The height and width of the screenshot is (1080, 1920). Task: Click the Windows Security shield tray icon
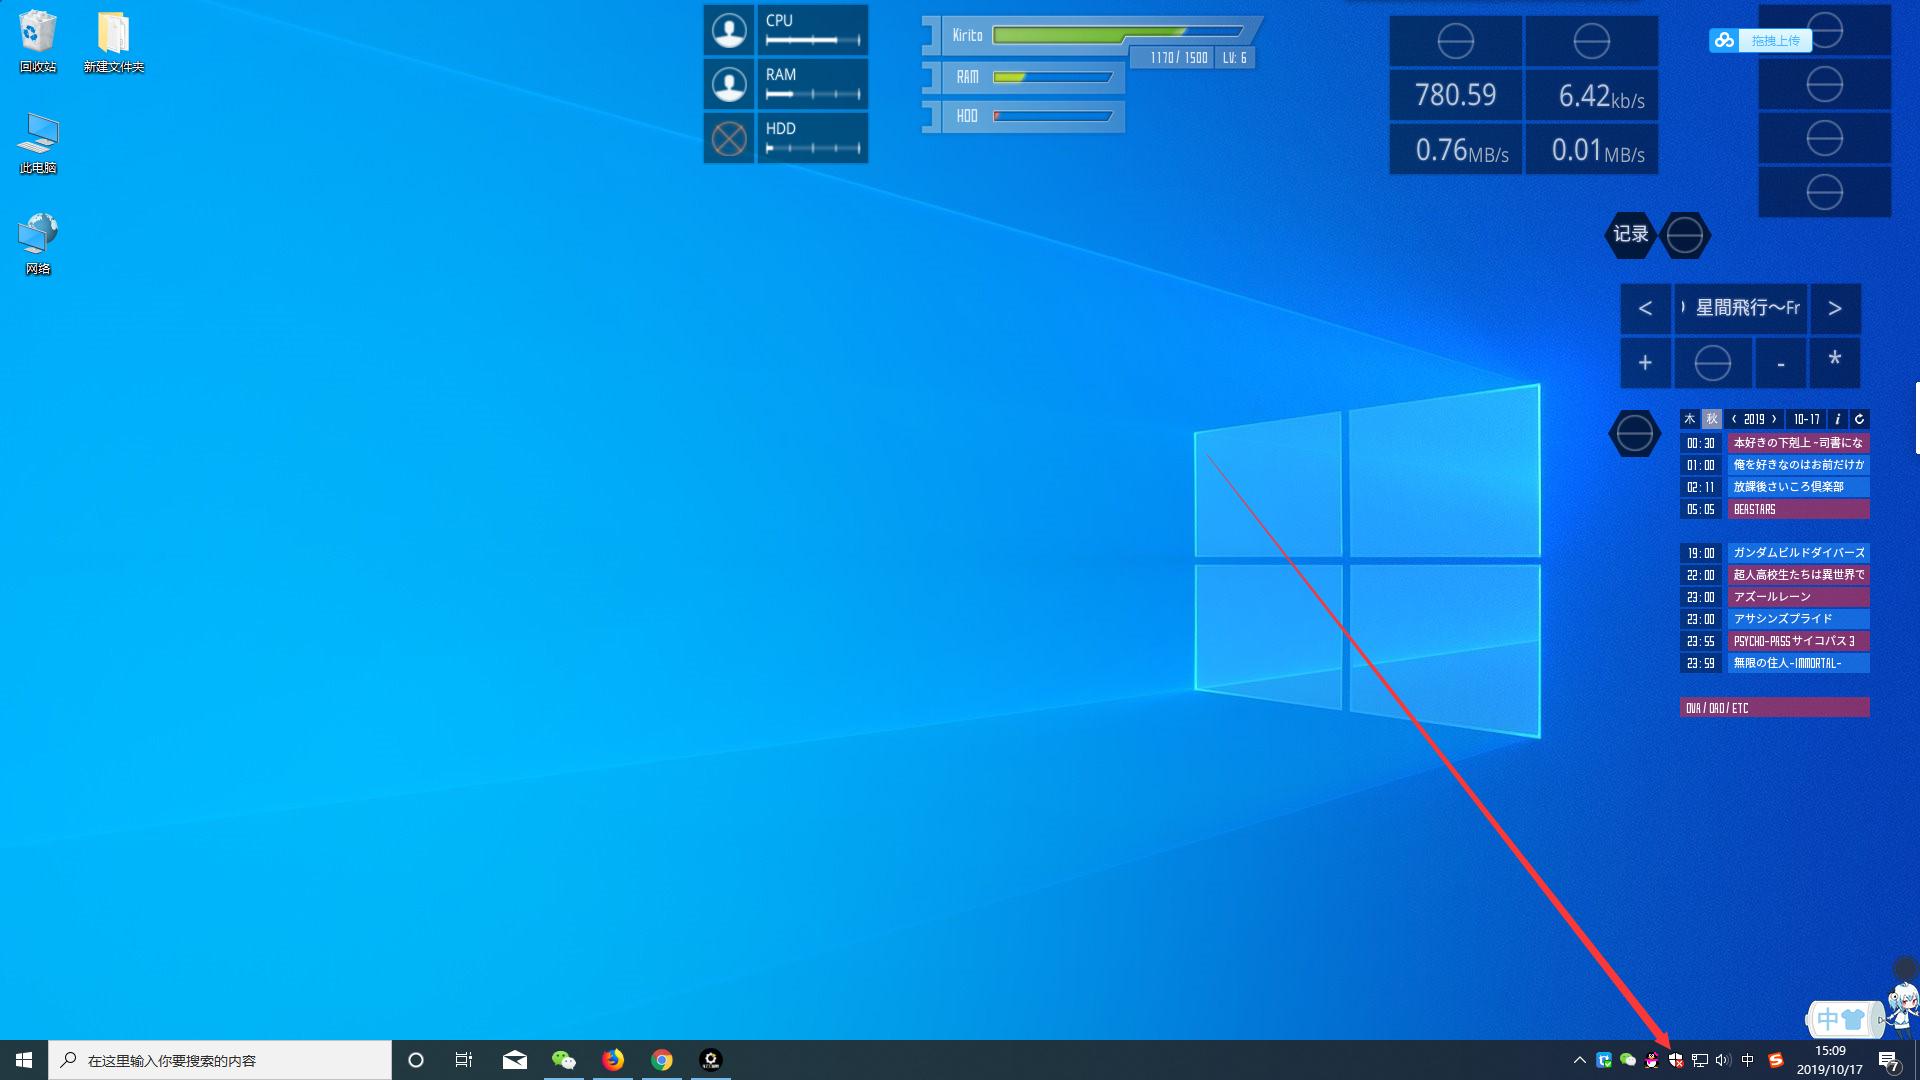[x=1676, y=1060]
